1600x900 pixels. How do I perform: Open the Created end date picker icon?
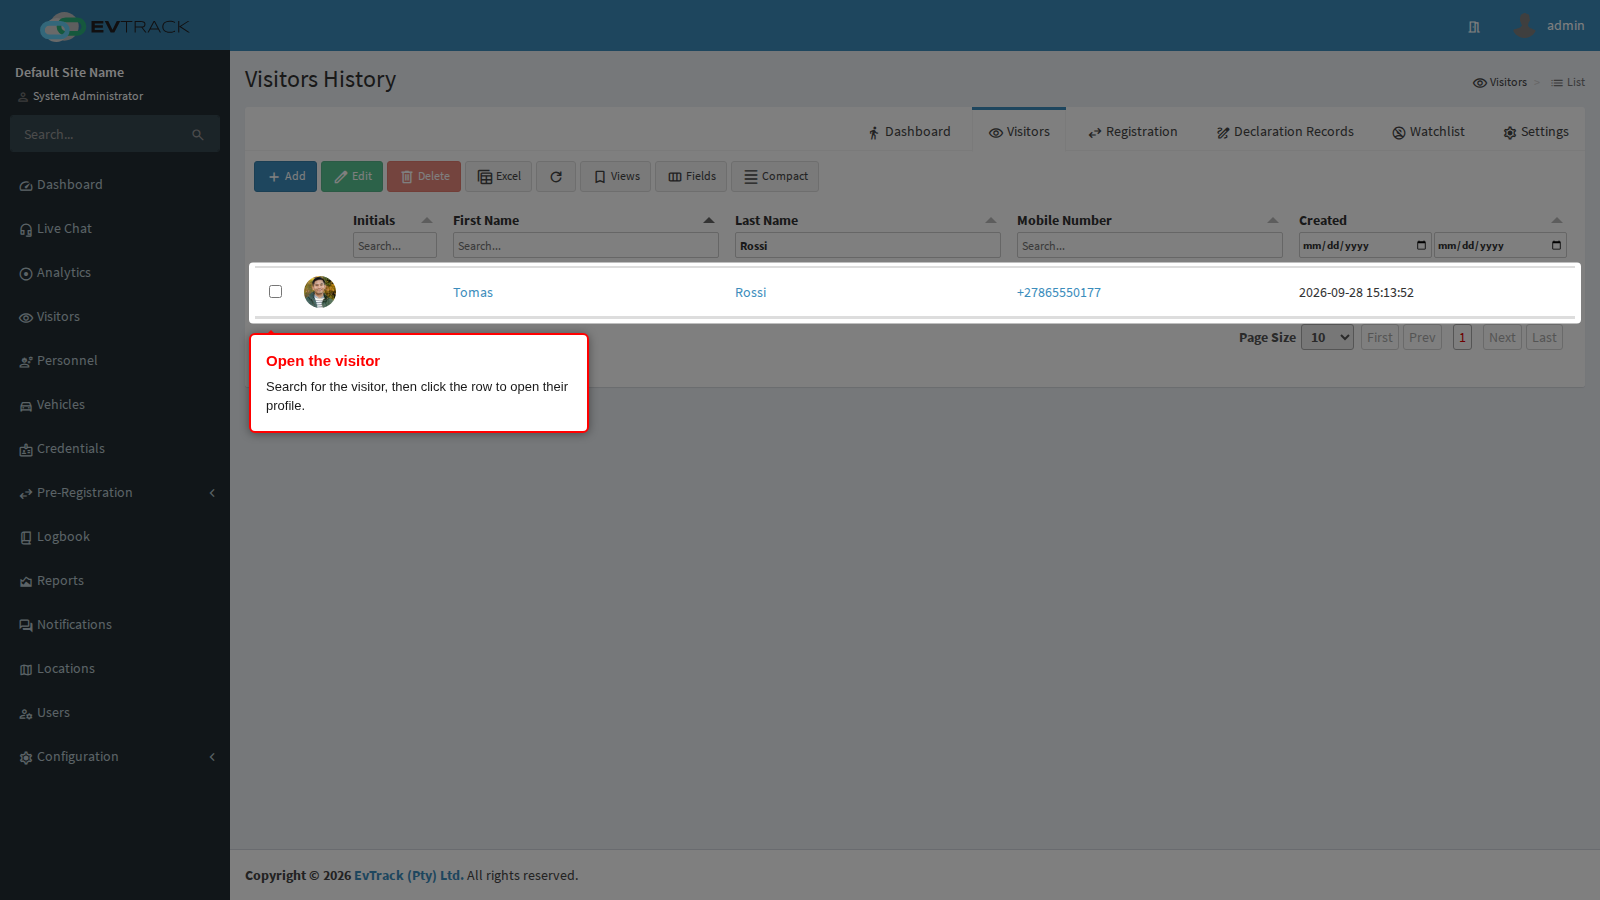[x=1556, y=245]
